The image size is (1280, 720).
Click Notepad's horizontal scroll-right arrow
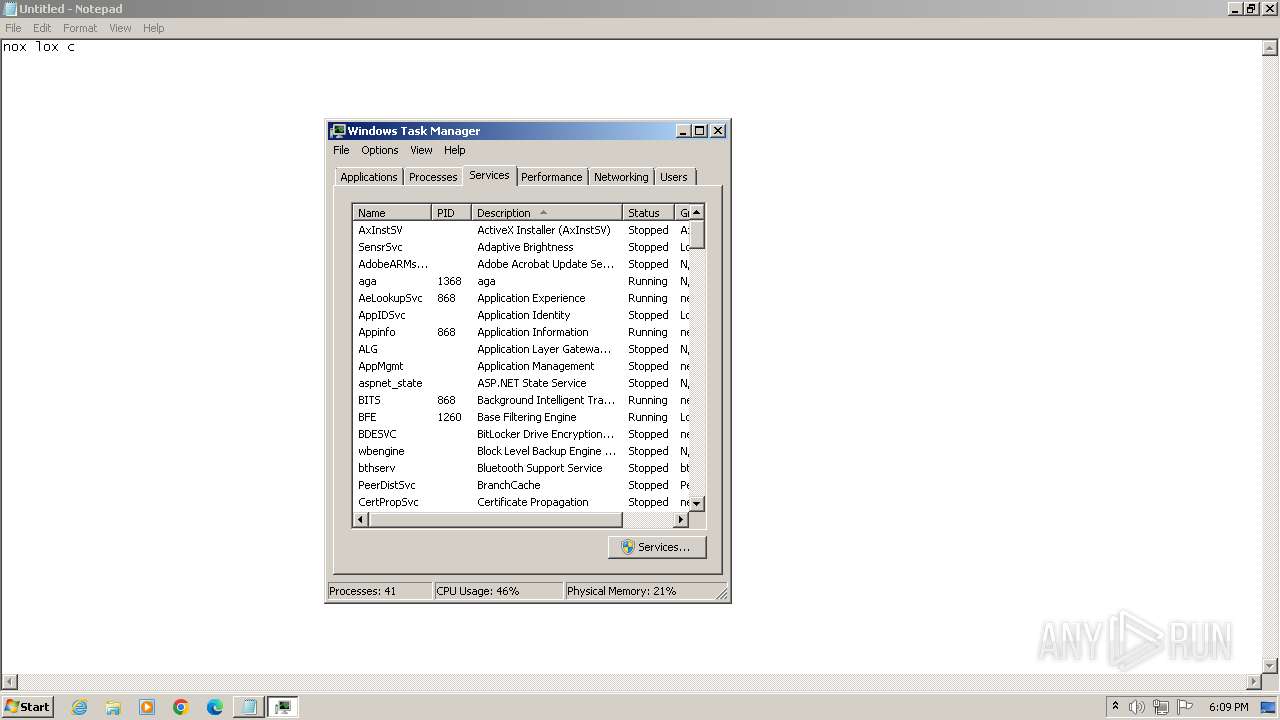[x=1255, y=682]
